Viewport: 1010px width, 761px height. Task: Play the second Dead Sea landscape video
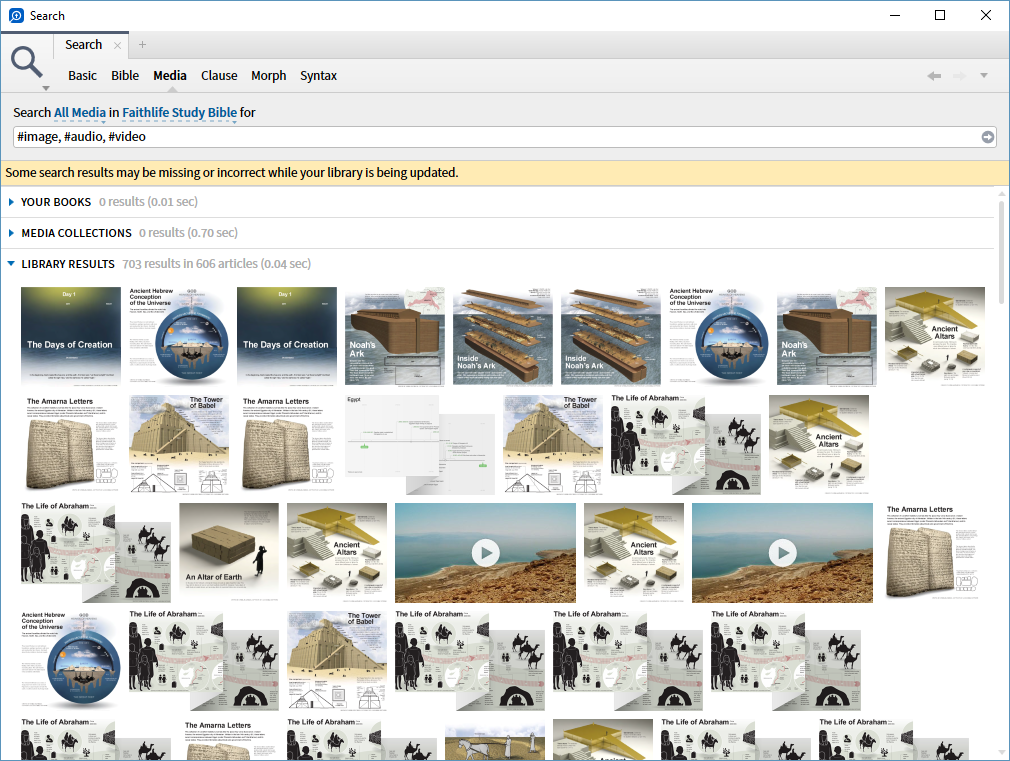783,553
